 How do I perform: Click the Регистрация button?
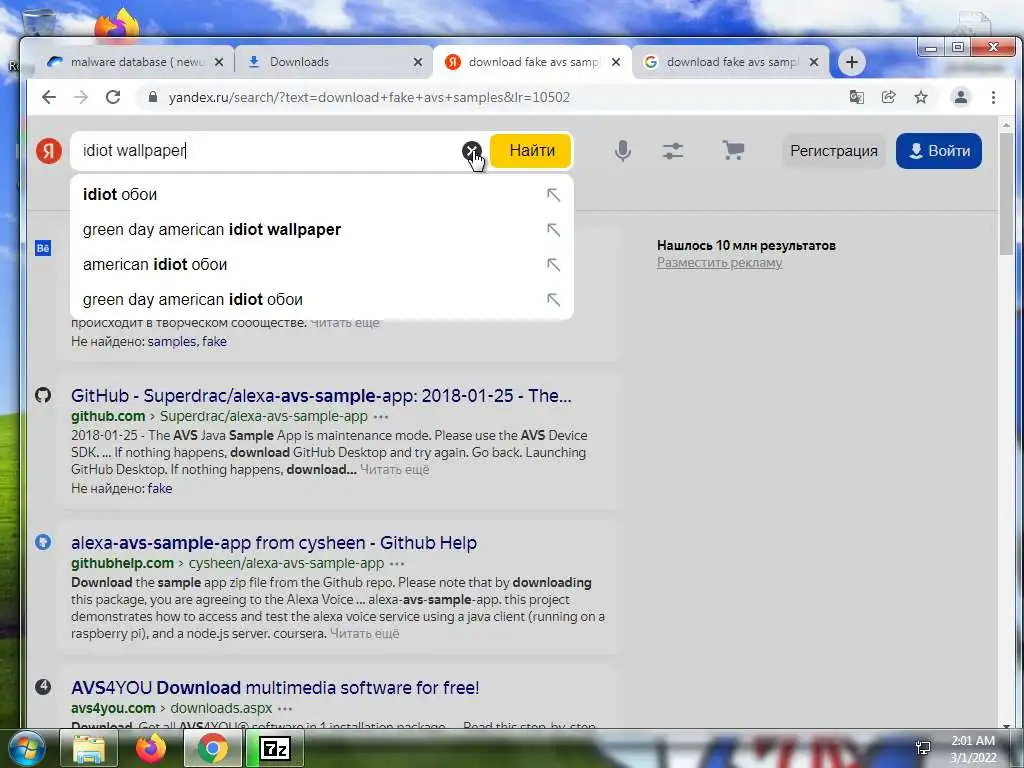[833, 151]
